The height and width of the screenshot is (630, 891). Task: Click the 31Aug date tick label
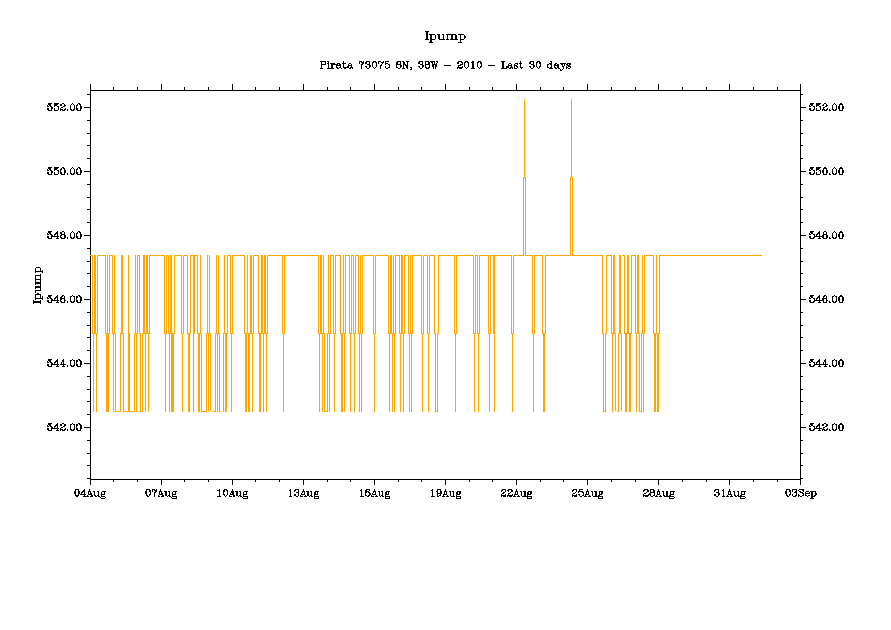coord(729,493)
